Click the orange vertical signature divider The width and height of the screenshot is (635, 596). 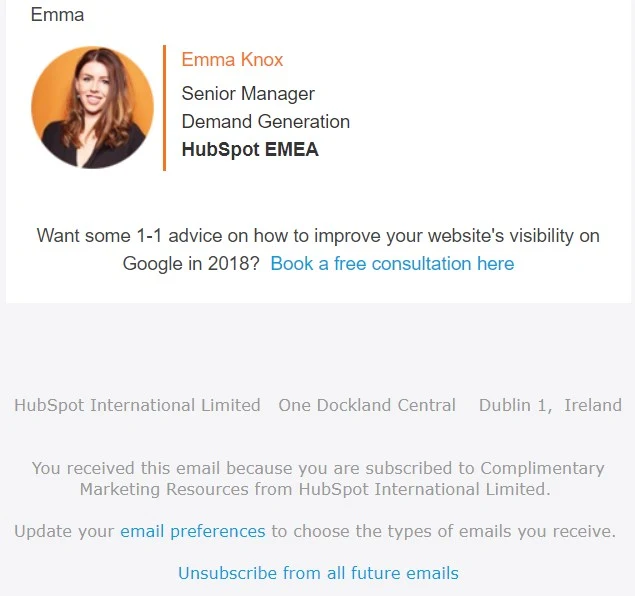click(x=164, y=107)
